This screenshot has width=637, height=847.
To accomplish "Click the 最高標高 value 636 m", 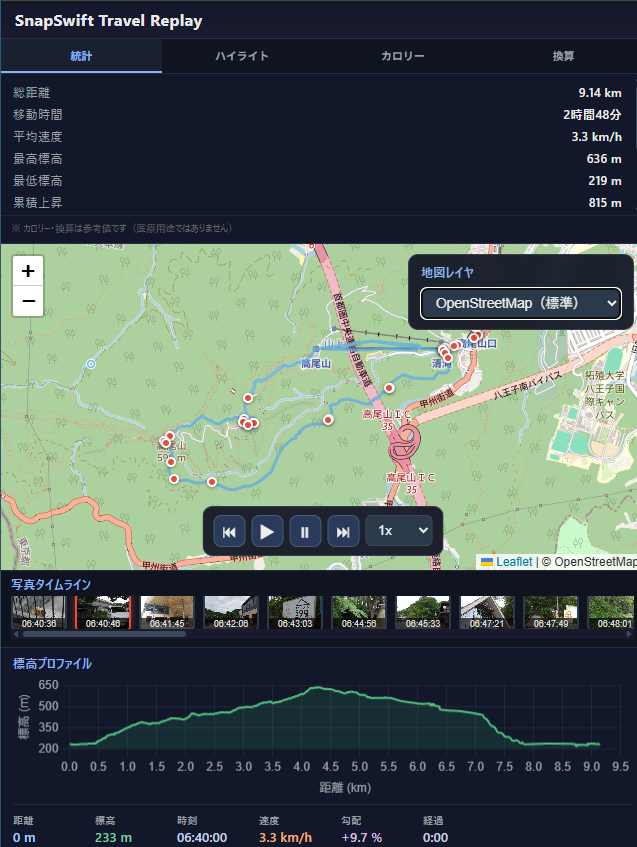I will coord(604,159).
